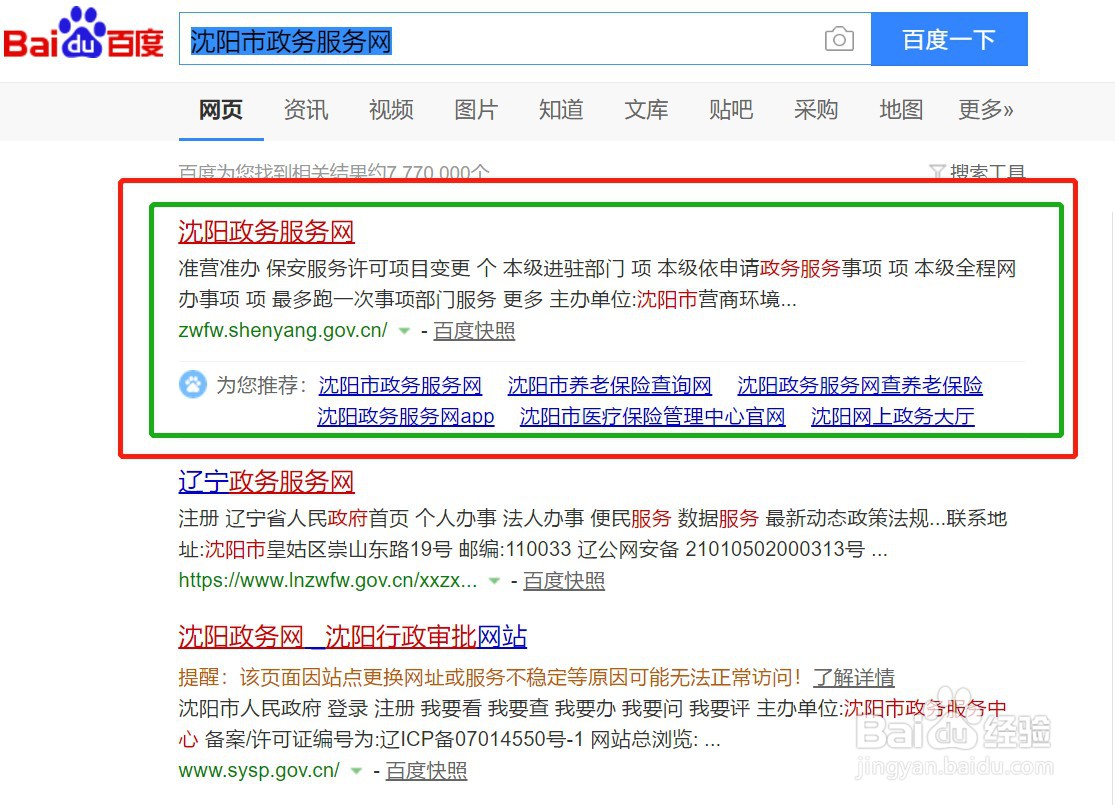Open 百度快照 for zwfw.shenyang.gov.cn result

point(474,331)
